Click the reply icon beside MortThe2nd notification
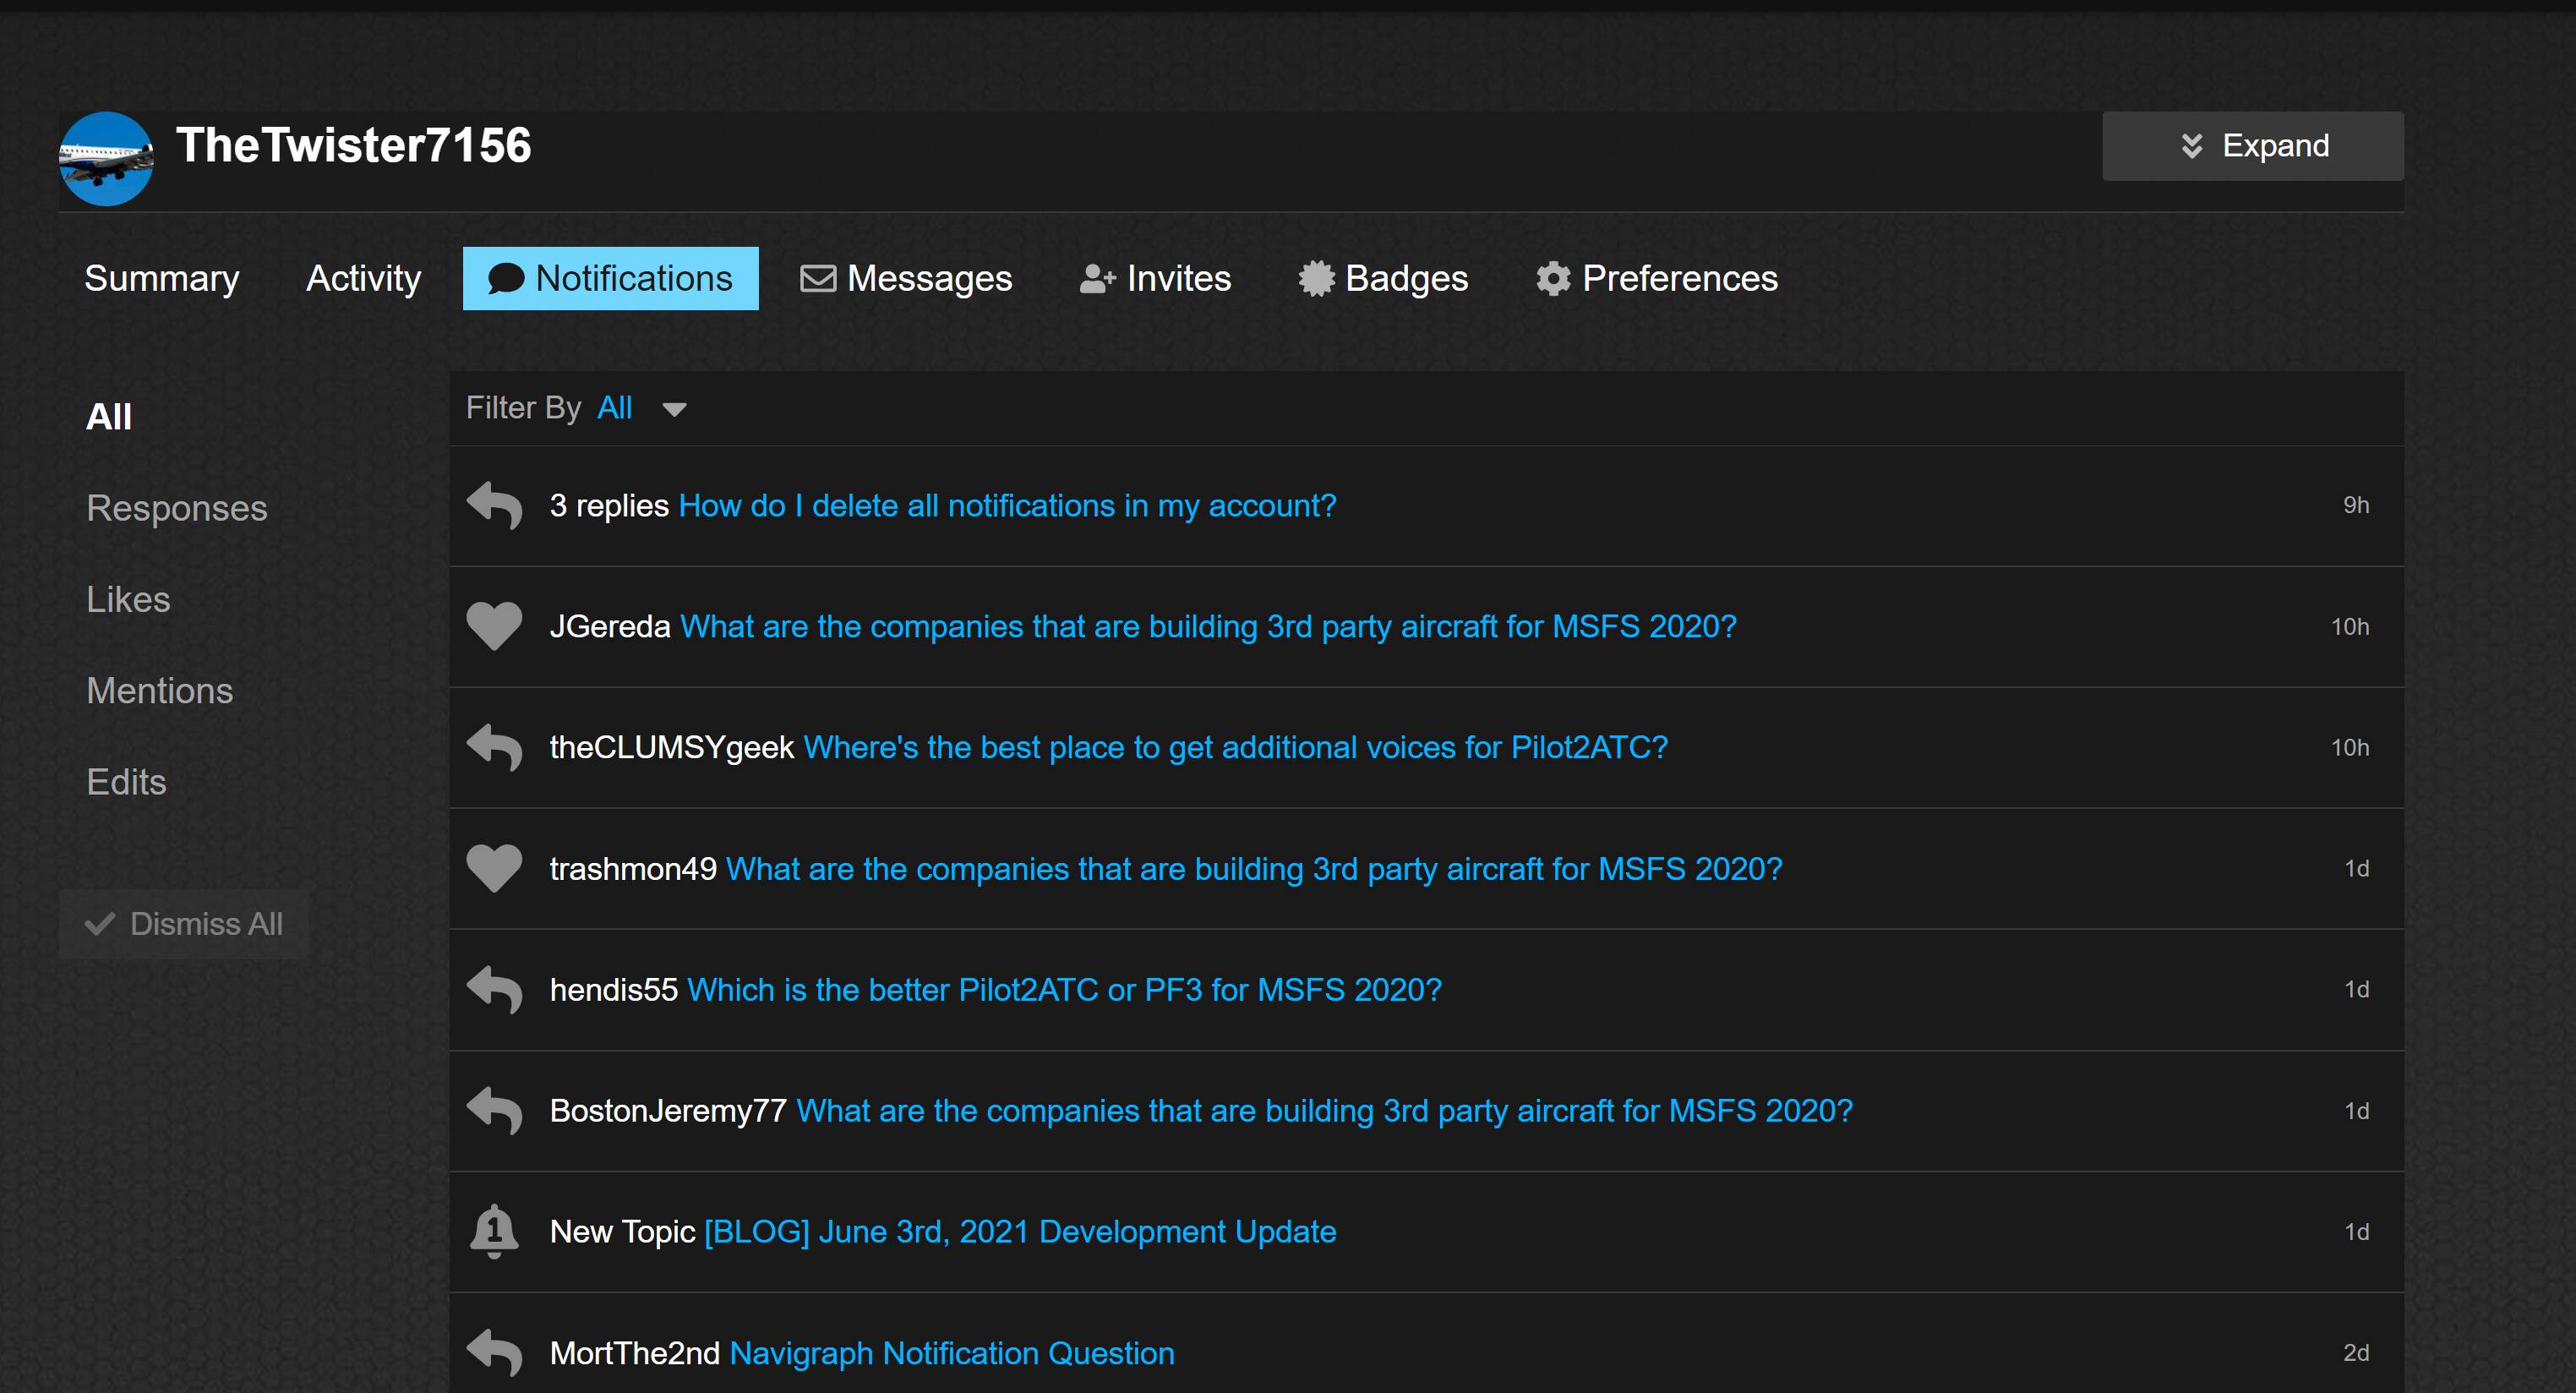 tap(494, 1352)
